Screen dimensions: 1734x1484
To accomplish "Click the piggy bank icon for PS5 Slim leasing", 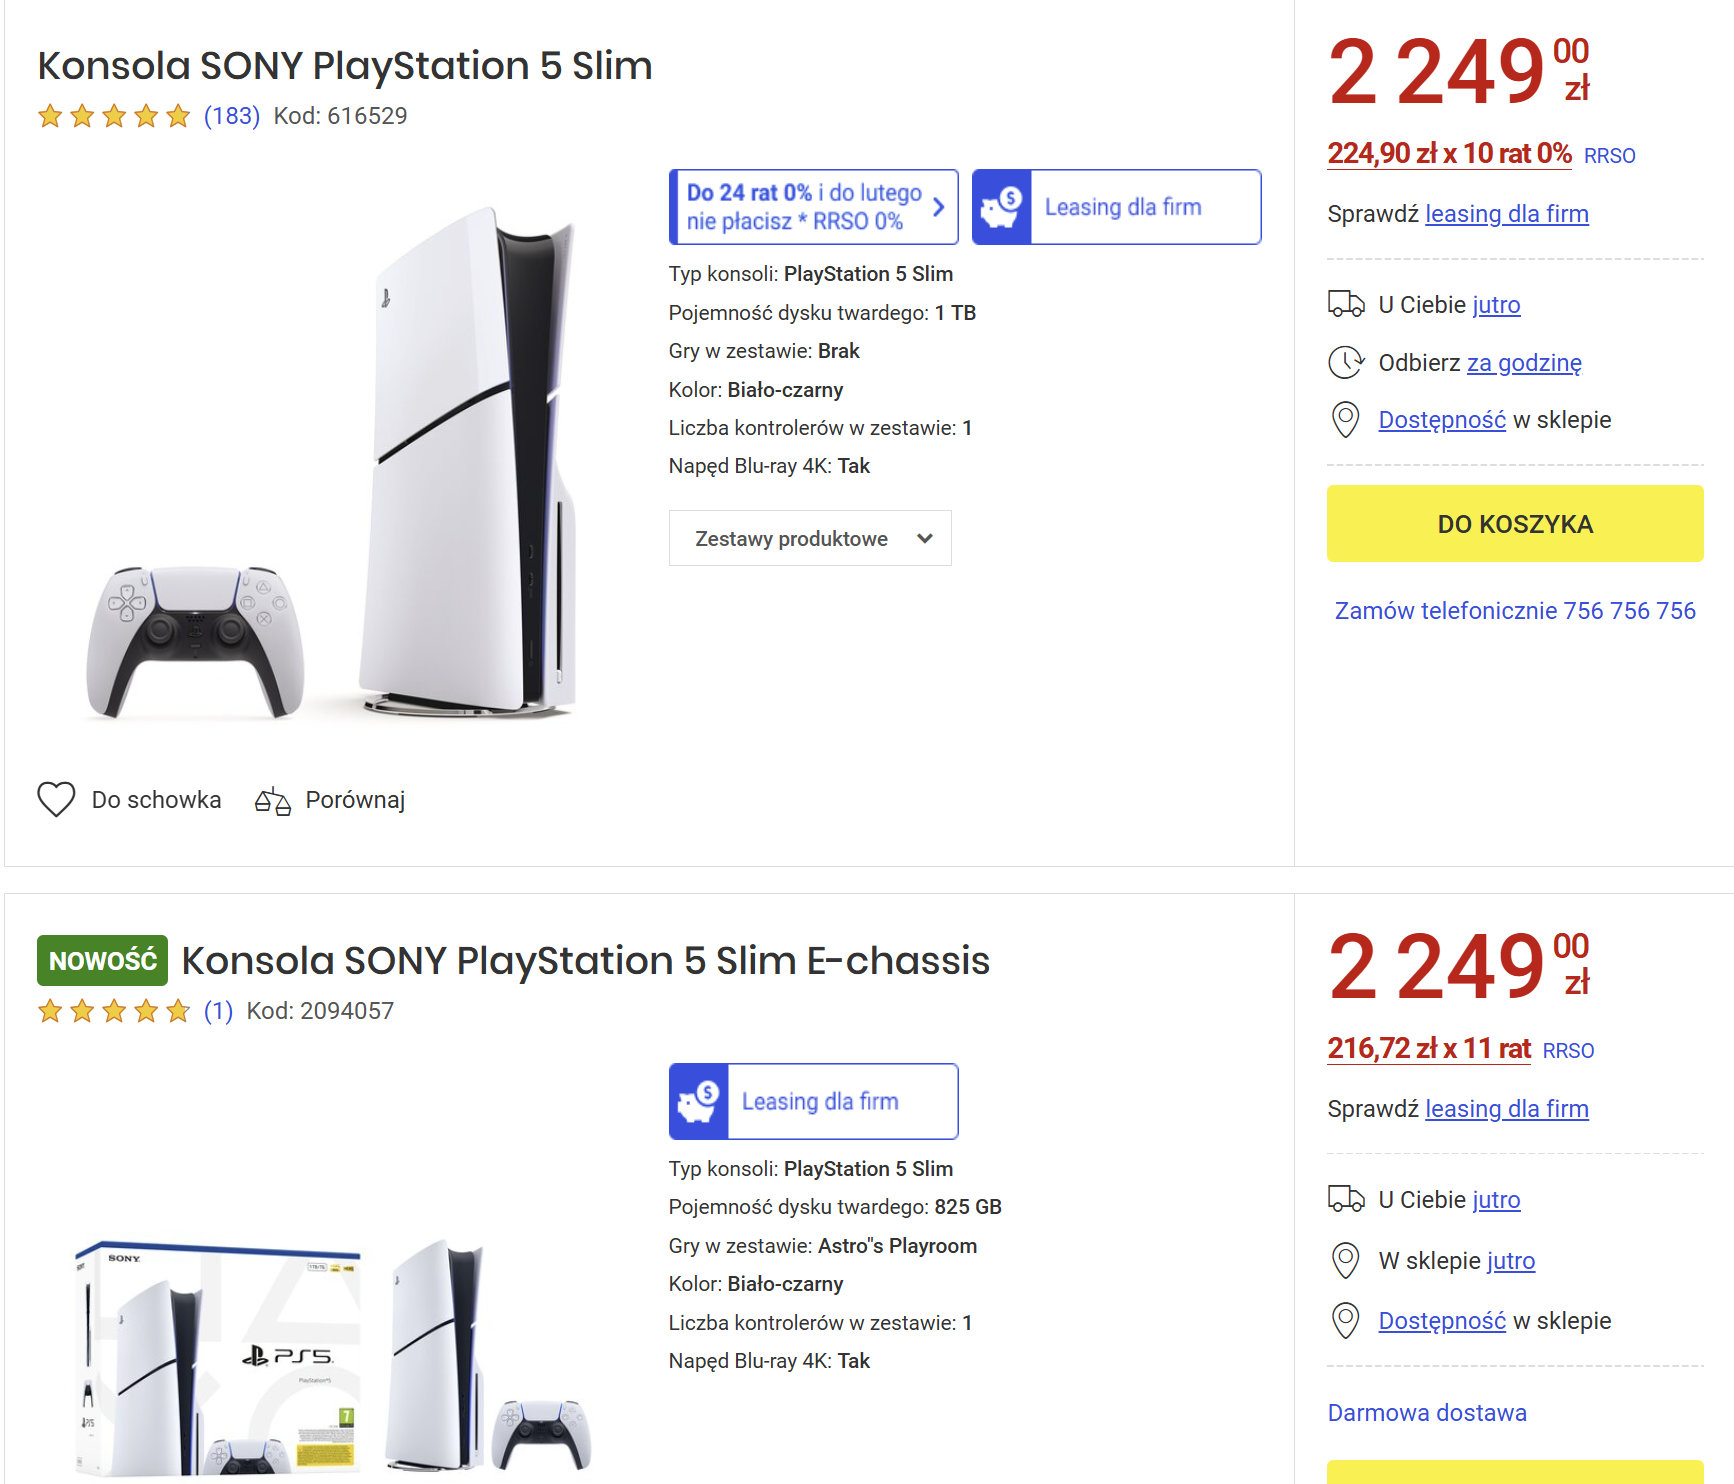I will click(x=1001, y=207).
